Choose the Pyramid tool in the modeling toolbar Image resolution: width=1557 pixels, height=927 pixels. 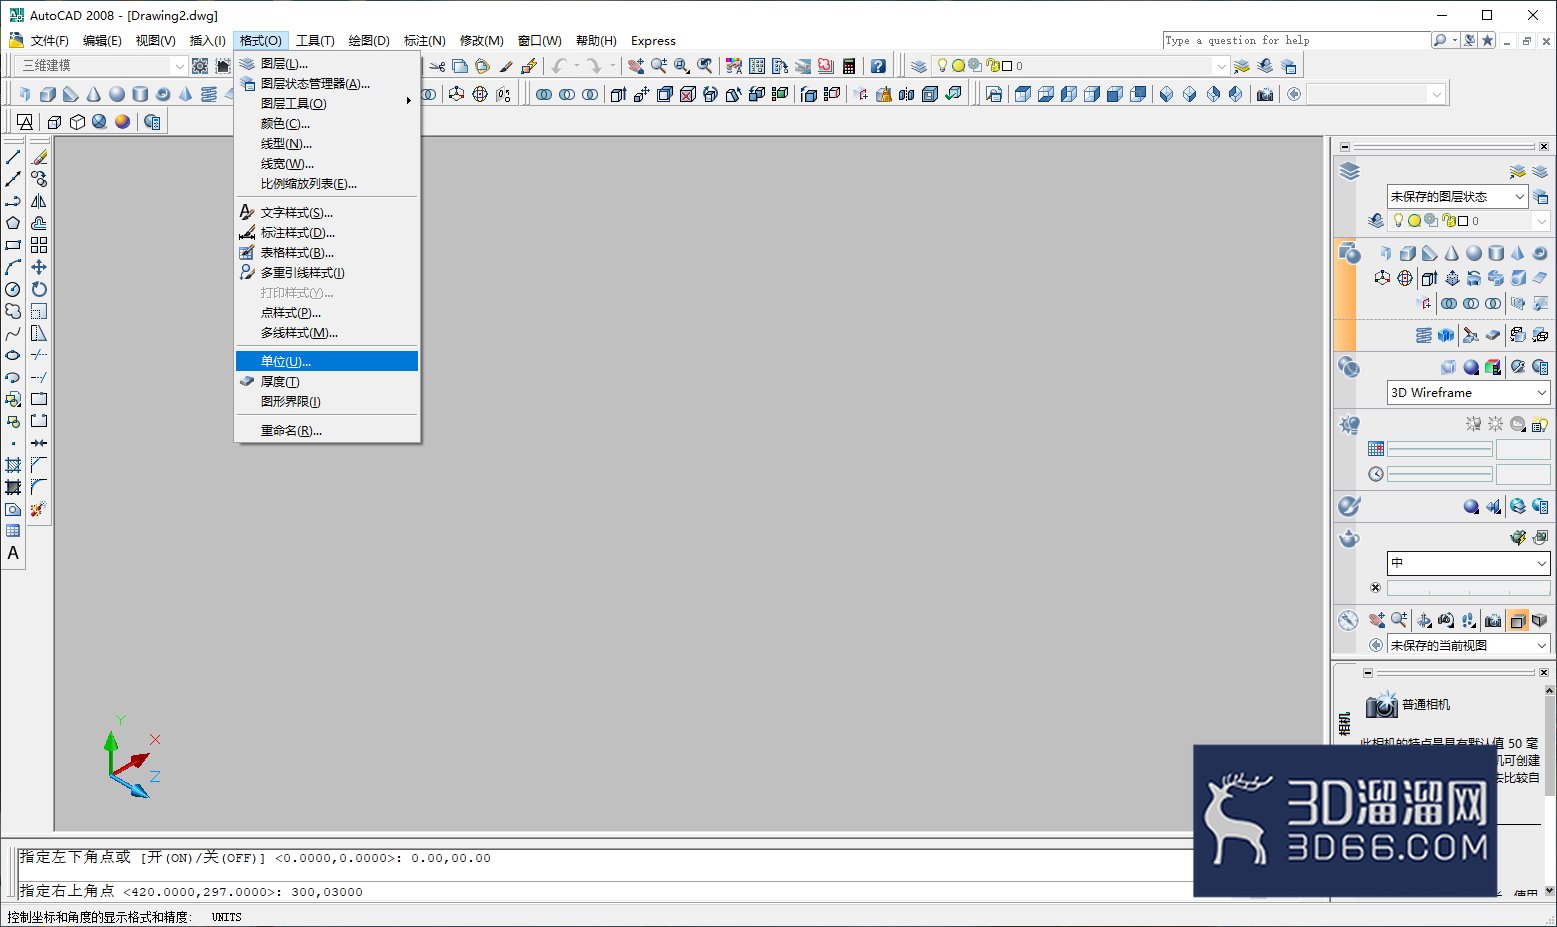tap(186, 94)
